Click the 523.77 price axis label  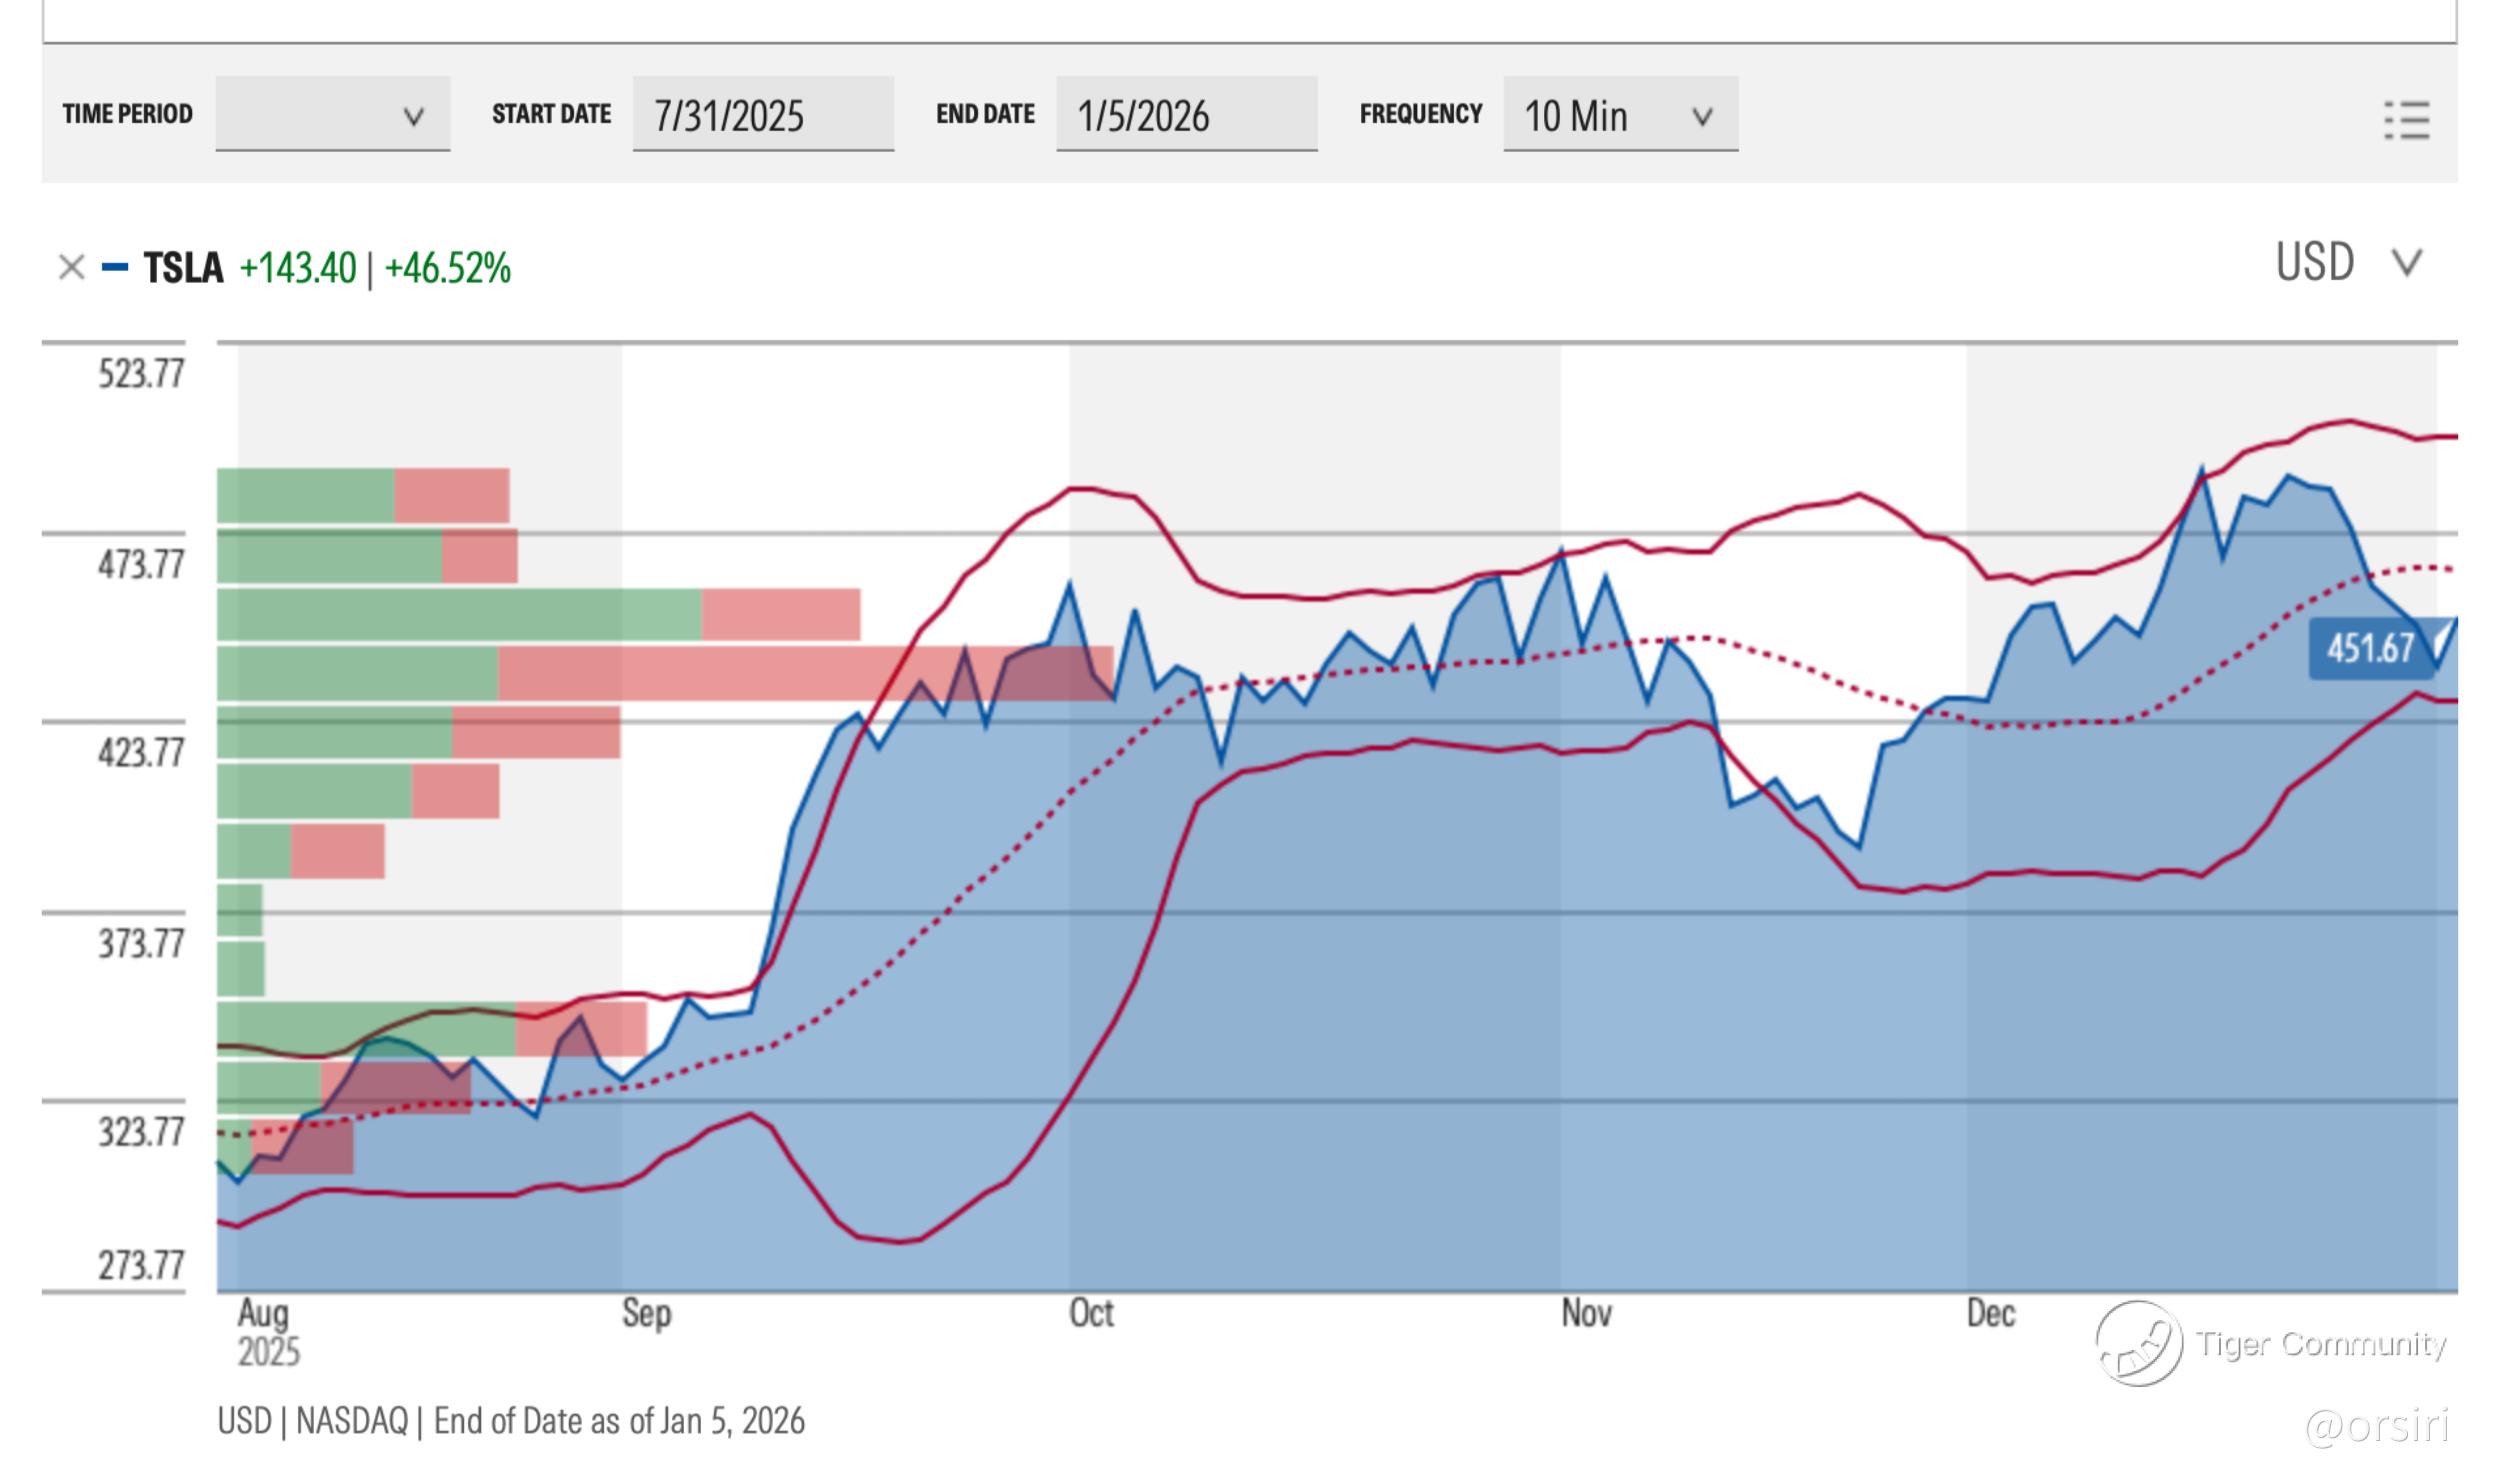click(x=141, y=374)
